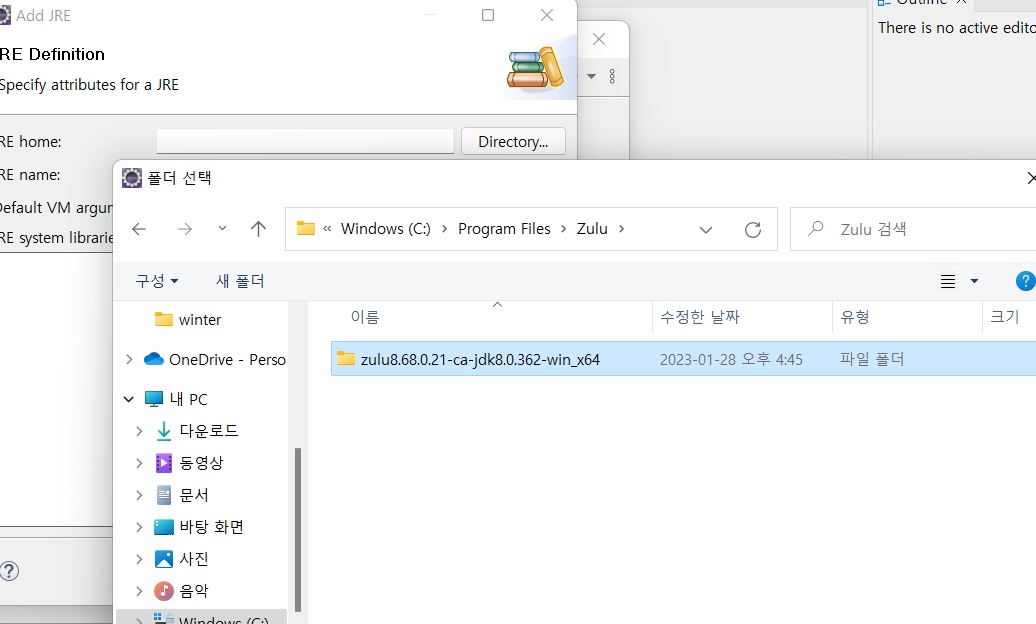Open the Preferences dialog three-dot menu
This screenshot has width=1036, height=624.
coord(612,76)
